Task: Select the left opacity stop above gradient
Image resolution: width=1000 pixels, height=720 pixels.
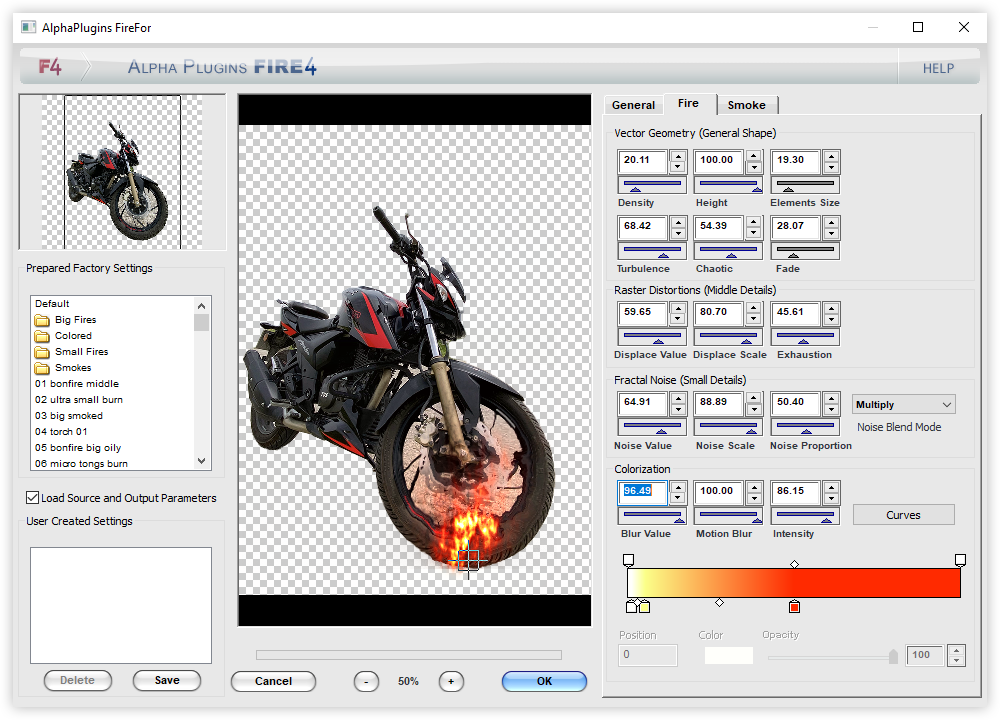Action: [628, 560]
